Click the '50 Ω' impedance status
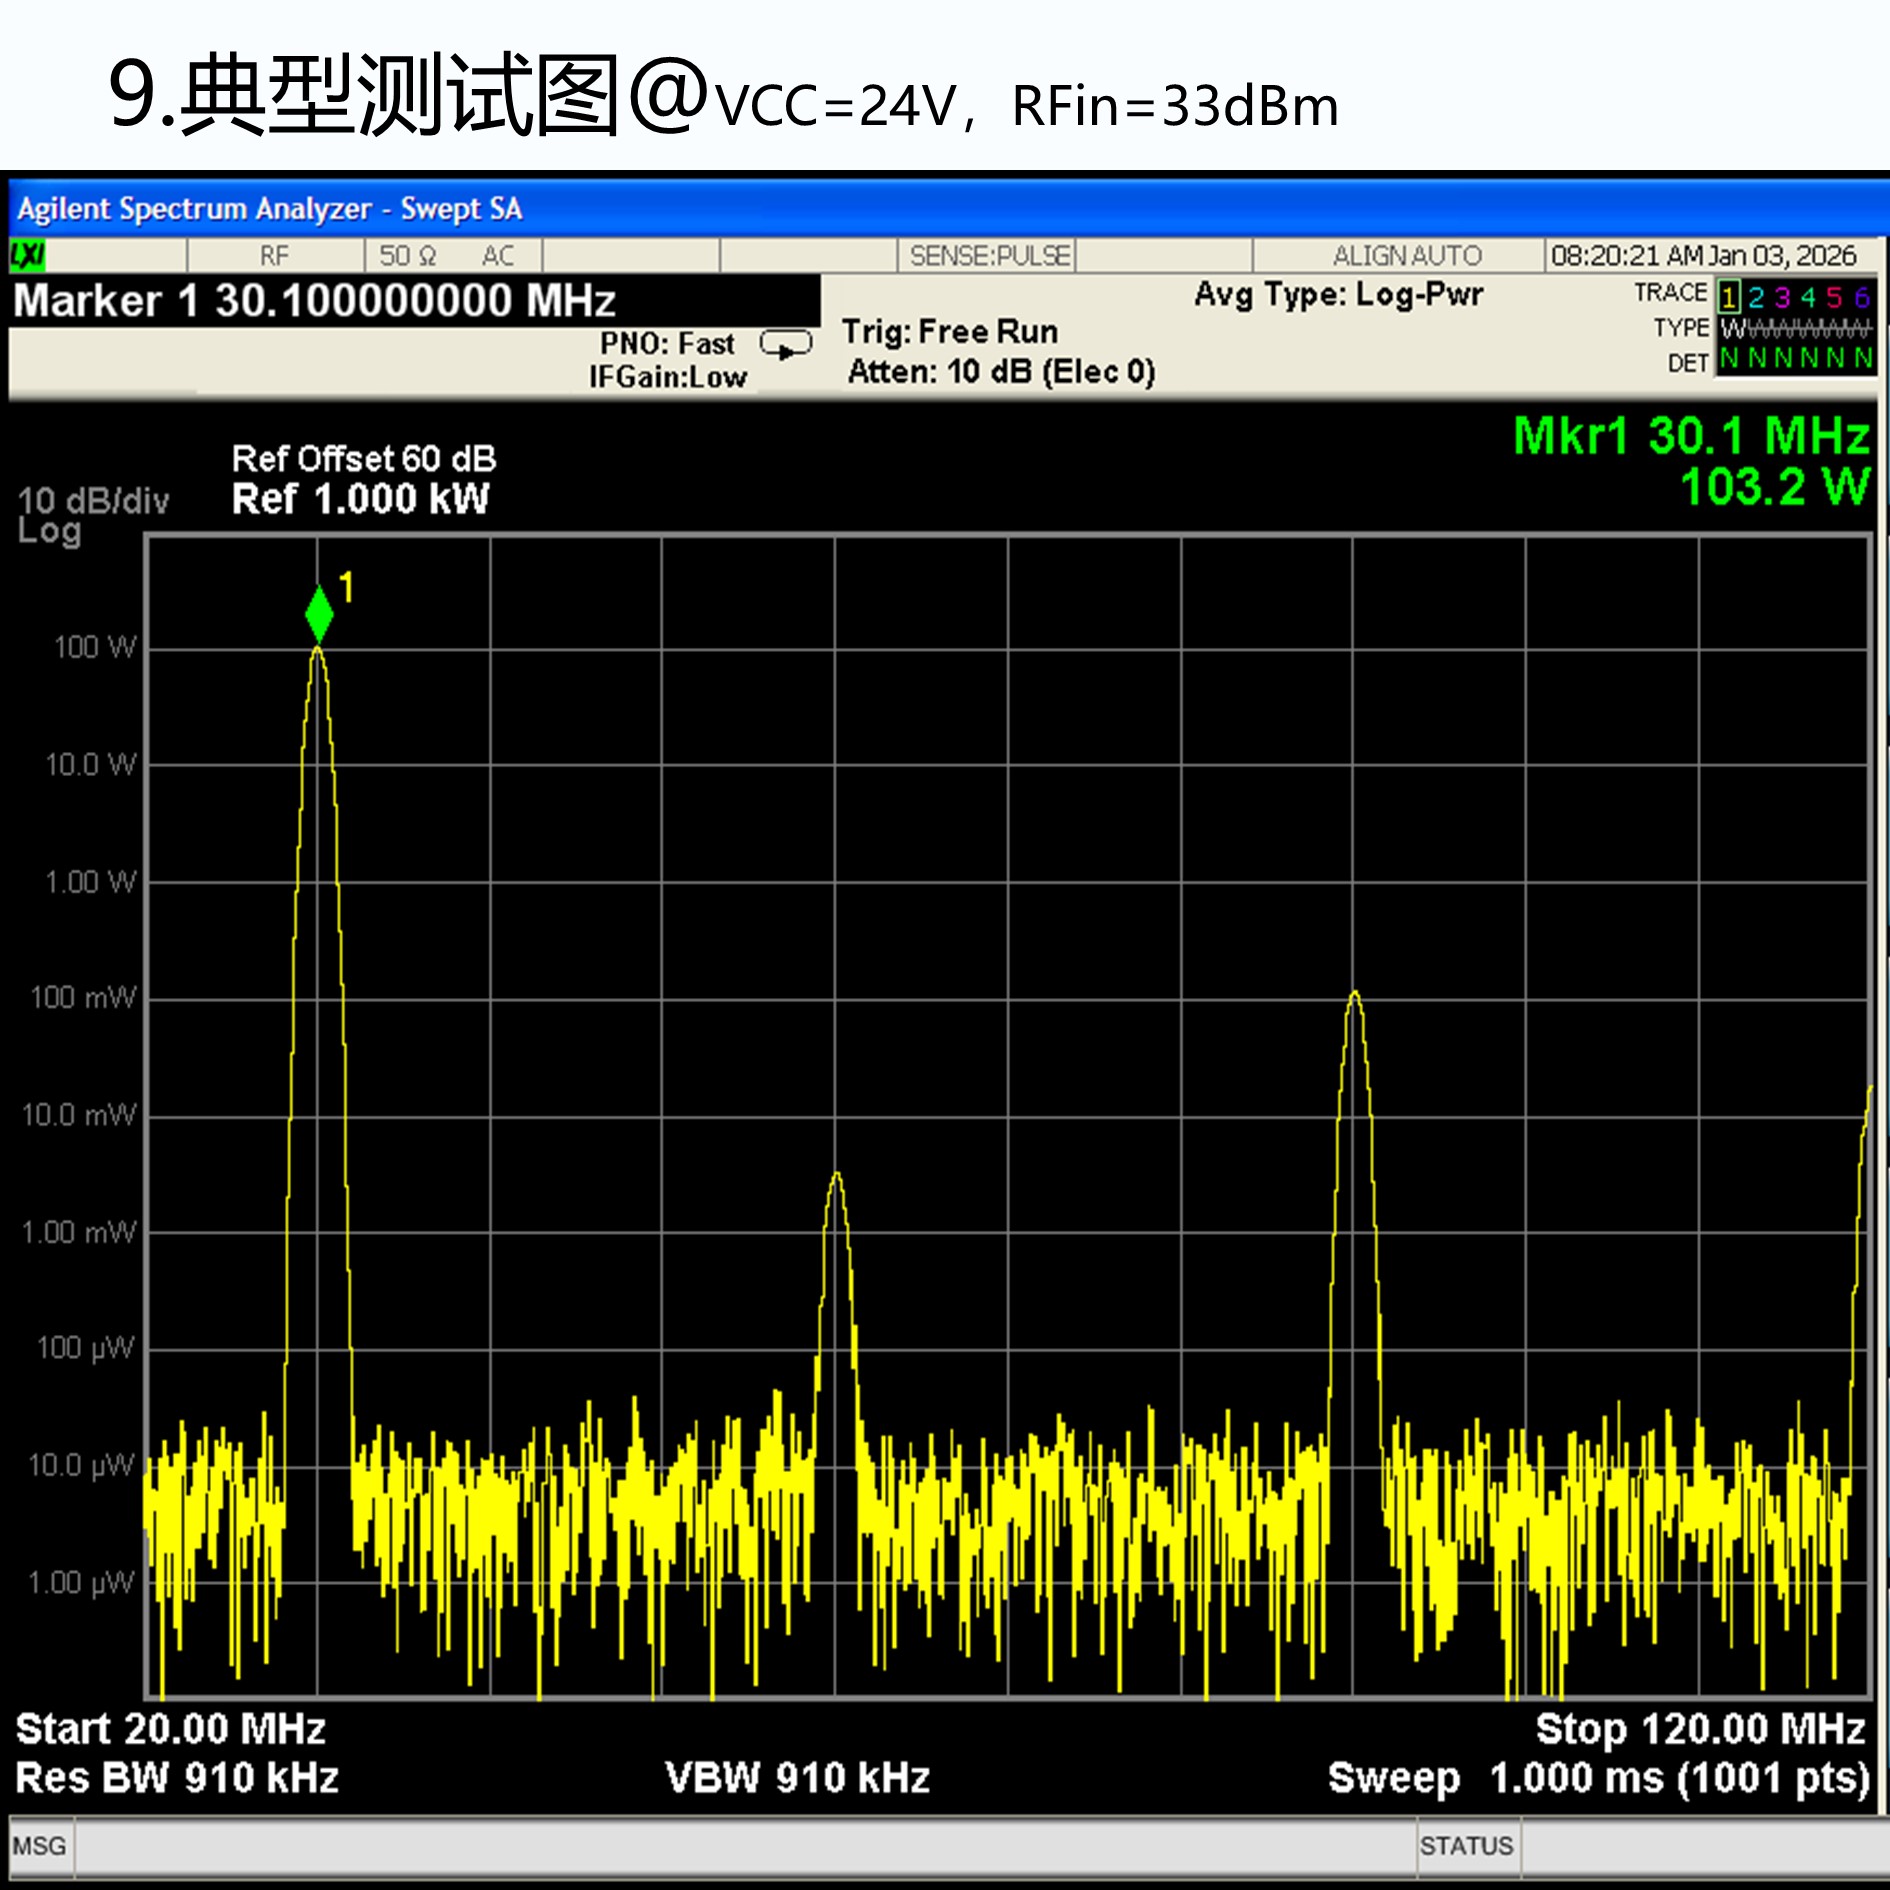This screenshot has height=1890, width=1890. pyautogui.click(x=408, y=256)
